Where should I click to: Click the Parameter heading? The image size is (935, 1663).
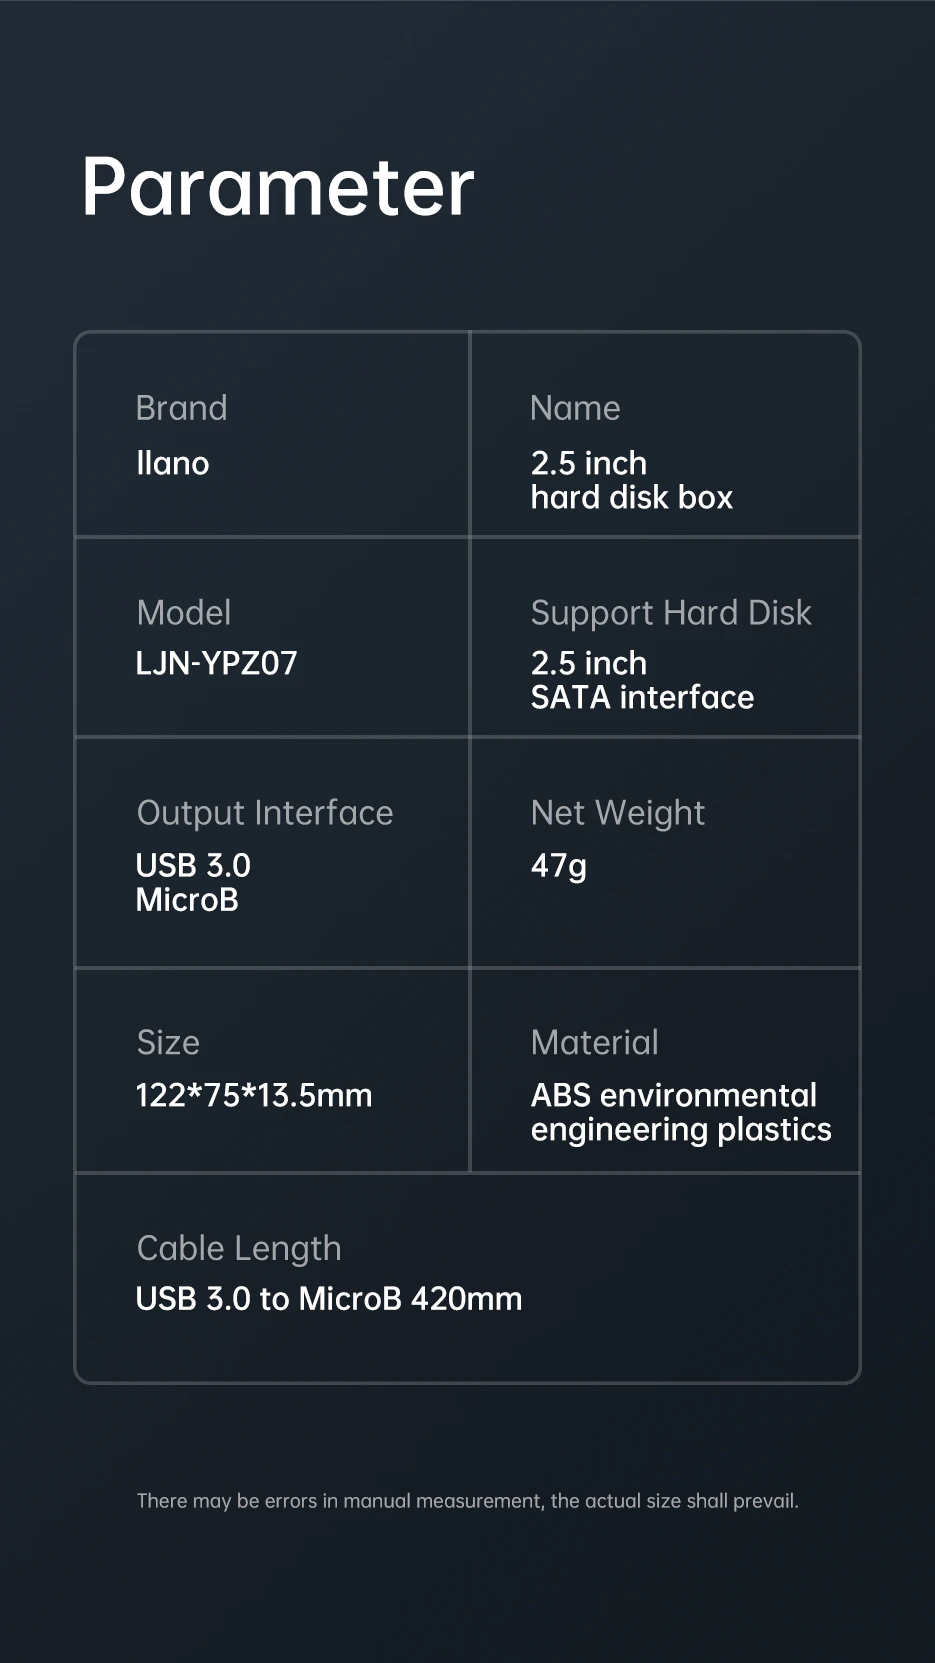277,187
